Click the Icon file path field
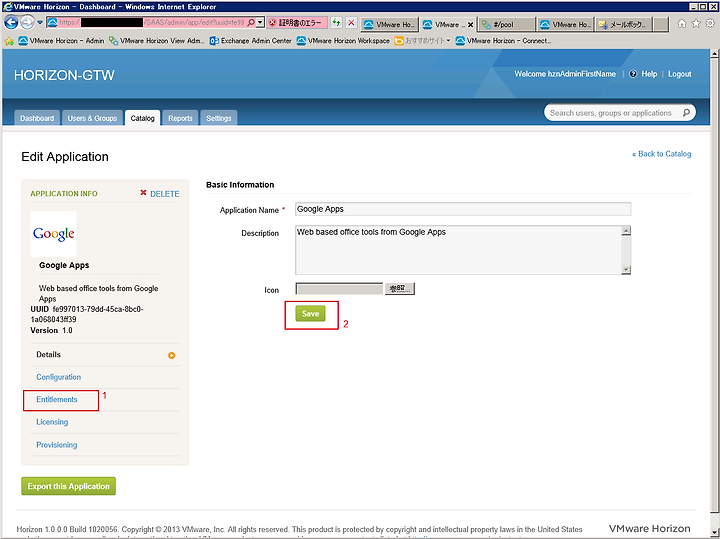The width and height of the screenshot is (720, 539). pyautogui.click(x=339, y=289)
